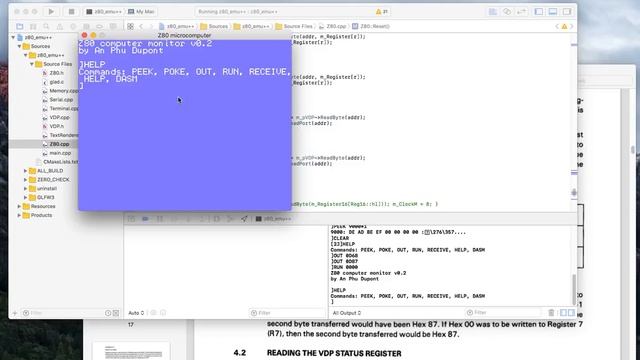Click Z80.cpp in the jump bar

[x=333, y=26]
